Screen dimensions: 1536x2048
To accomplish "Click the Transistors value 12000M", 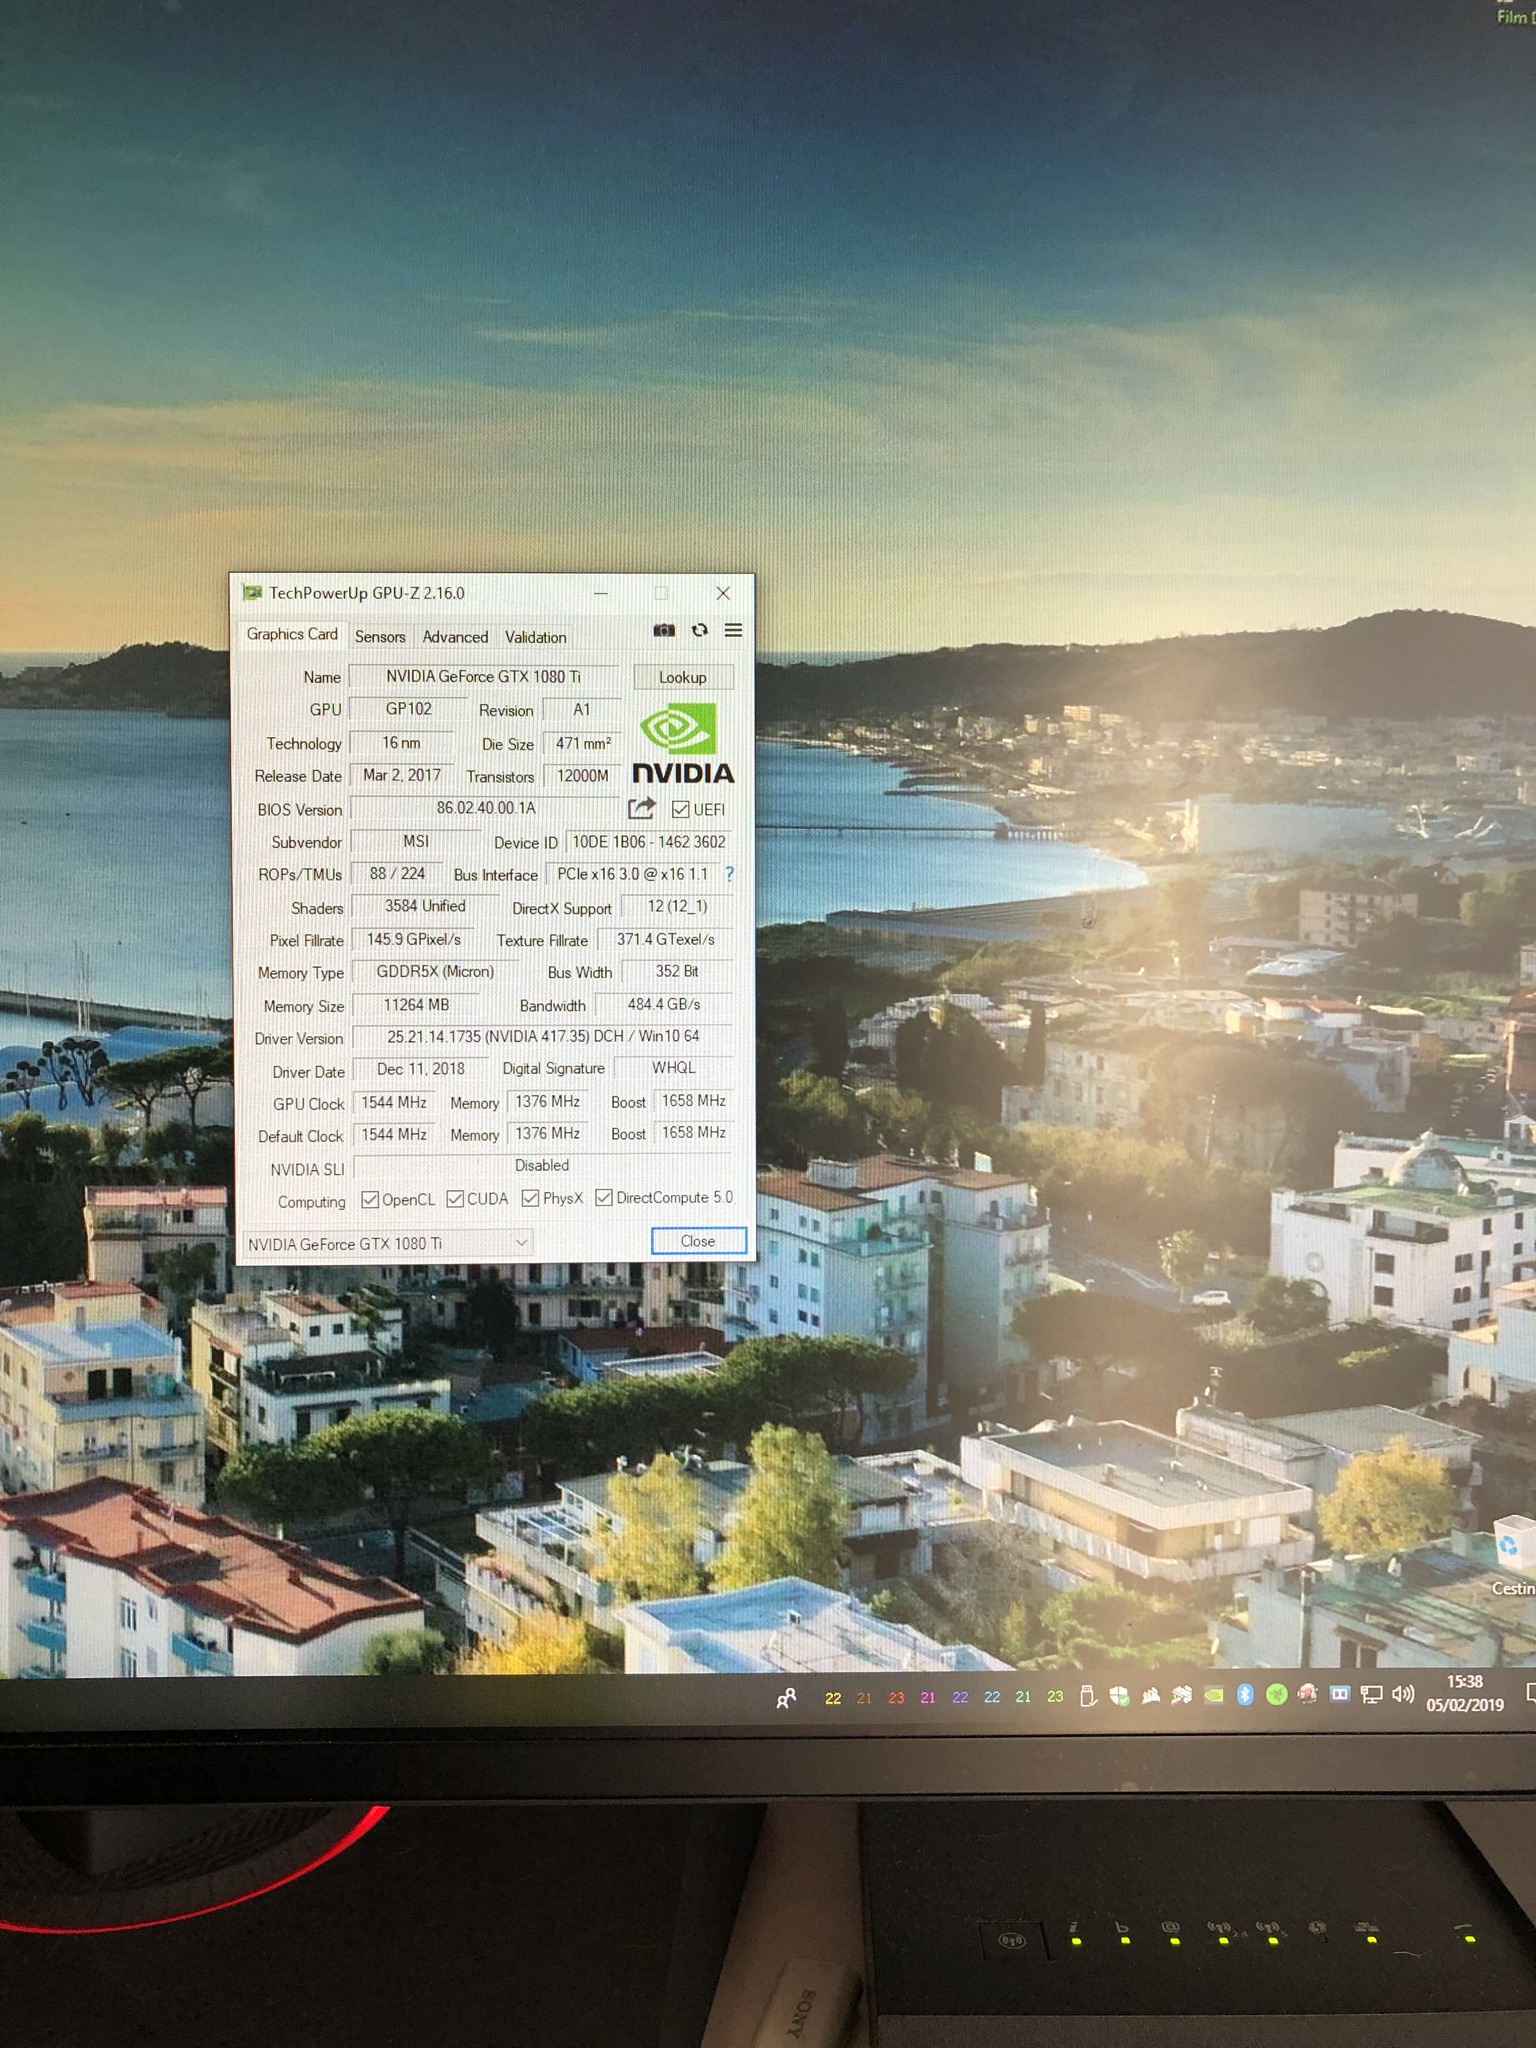I will [x=583, y=776].
